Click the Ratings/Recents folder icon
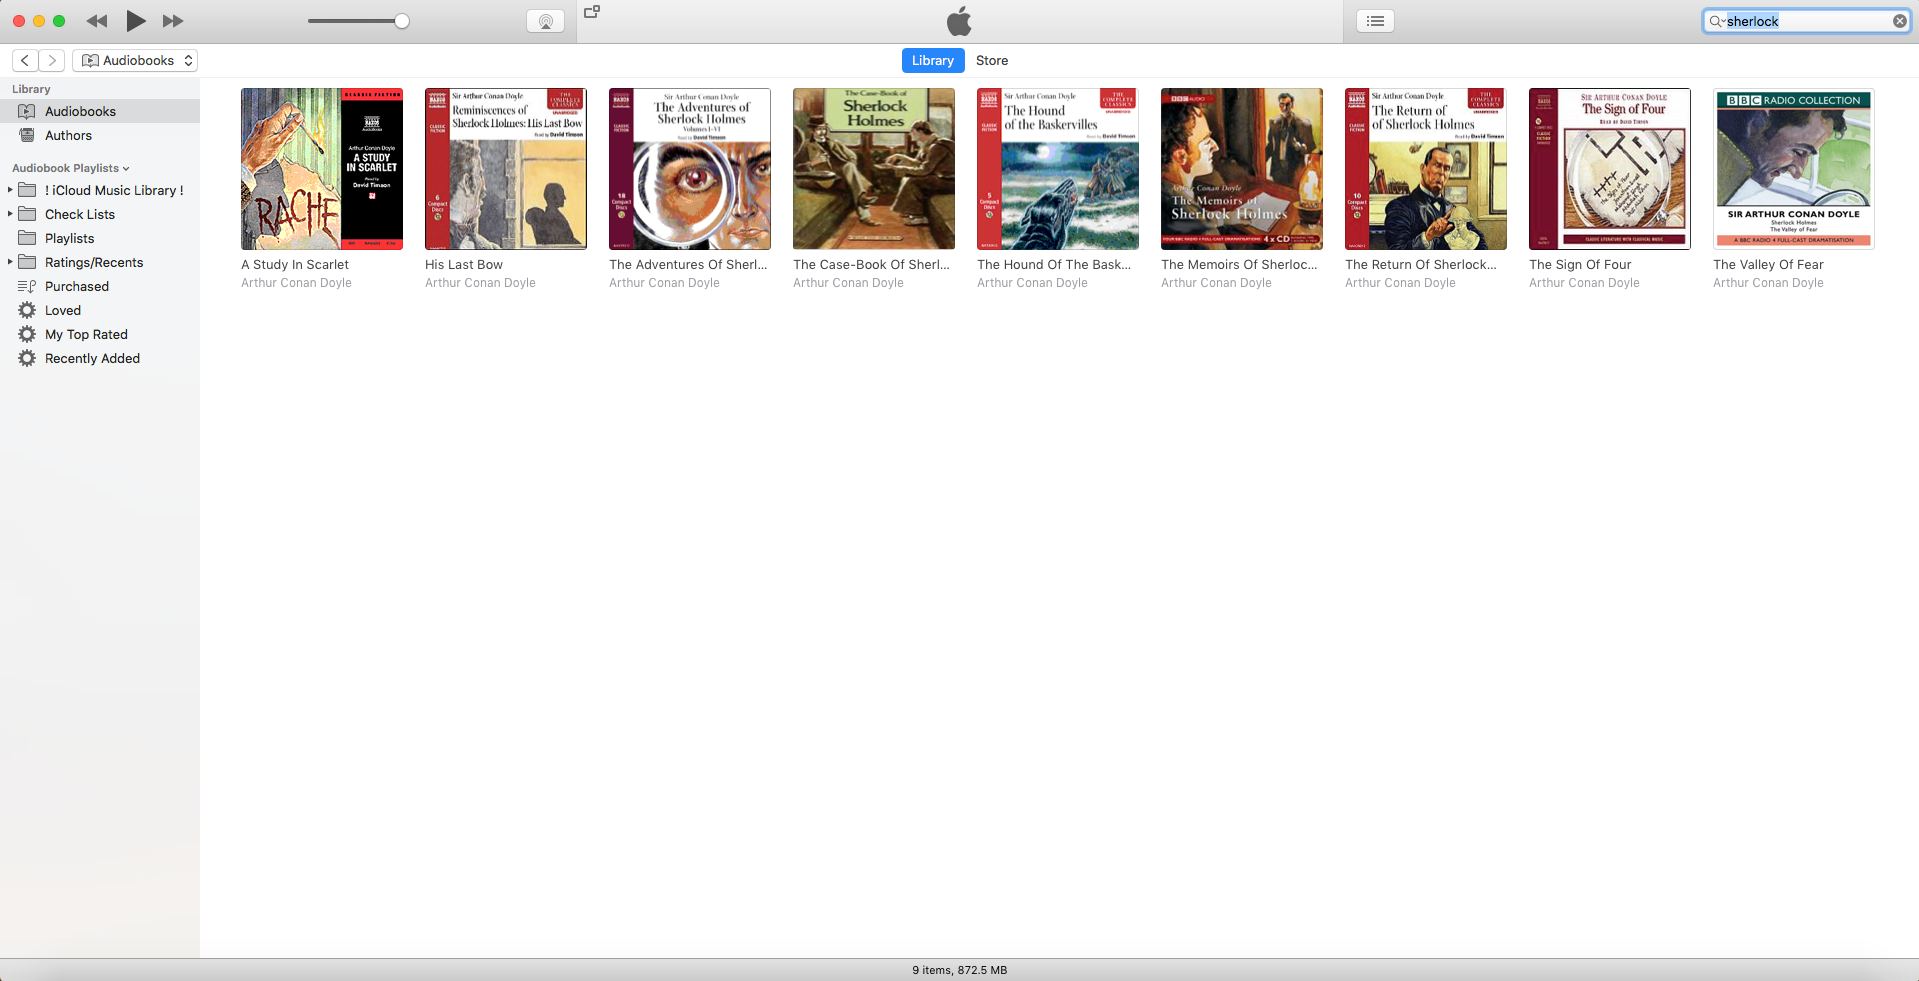Image resolution: width=1919 pixels, height=981 pixels. pos(27,262)
